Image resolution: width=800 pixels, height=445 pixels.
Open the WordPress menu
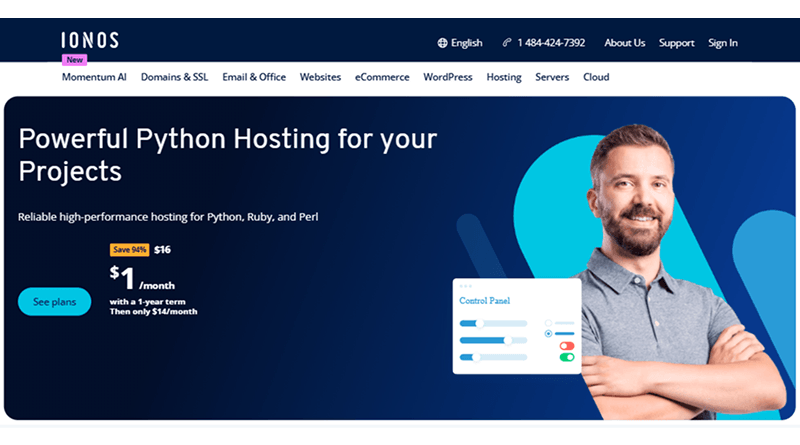(x=447, y=77)
